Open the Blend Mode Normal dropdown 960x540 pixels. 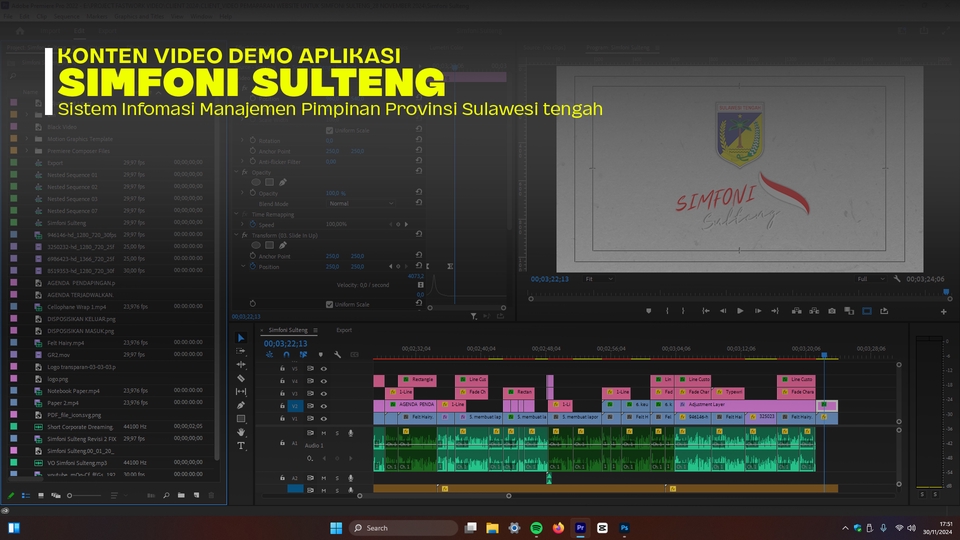click(x=361, y=203)
